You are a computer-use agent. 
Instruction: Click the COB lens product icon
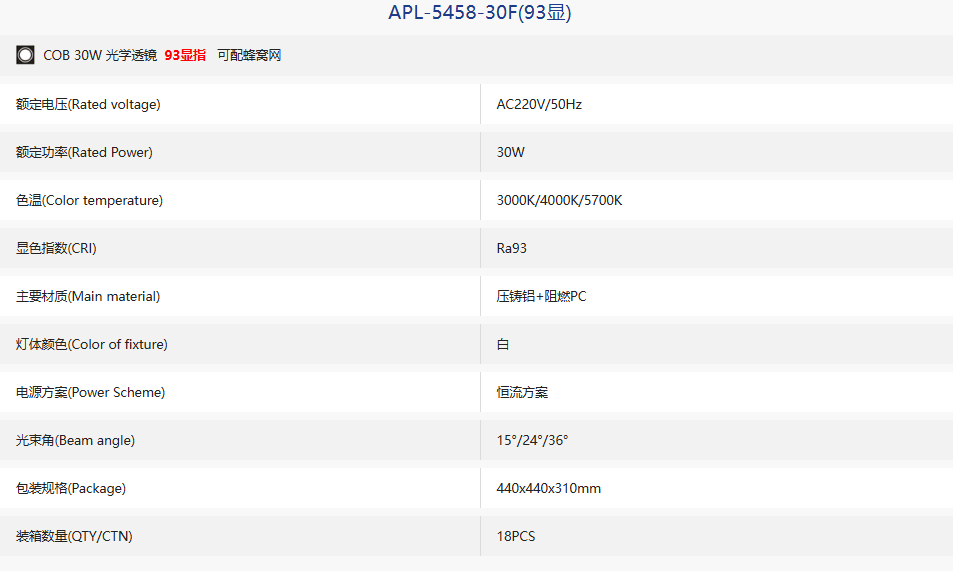[x=26, y=55]
